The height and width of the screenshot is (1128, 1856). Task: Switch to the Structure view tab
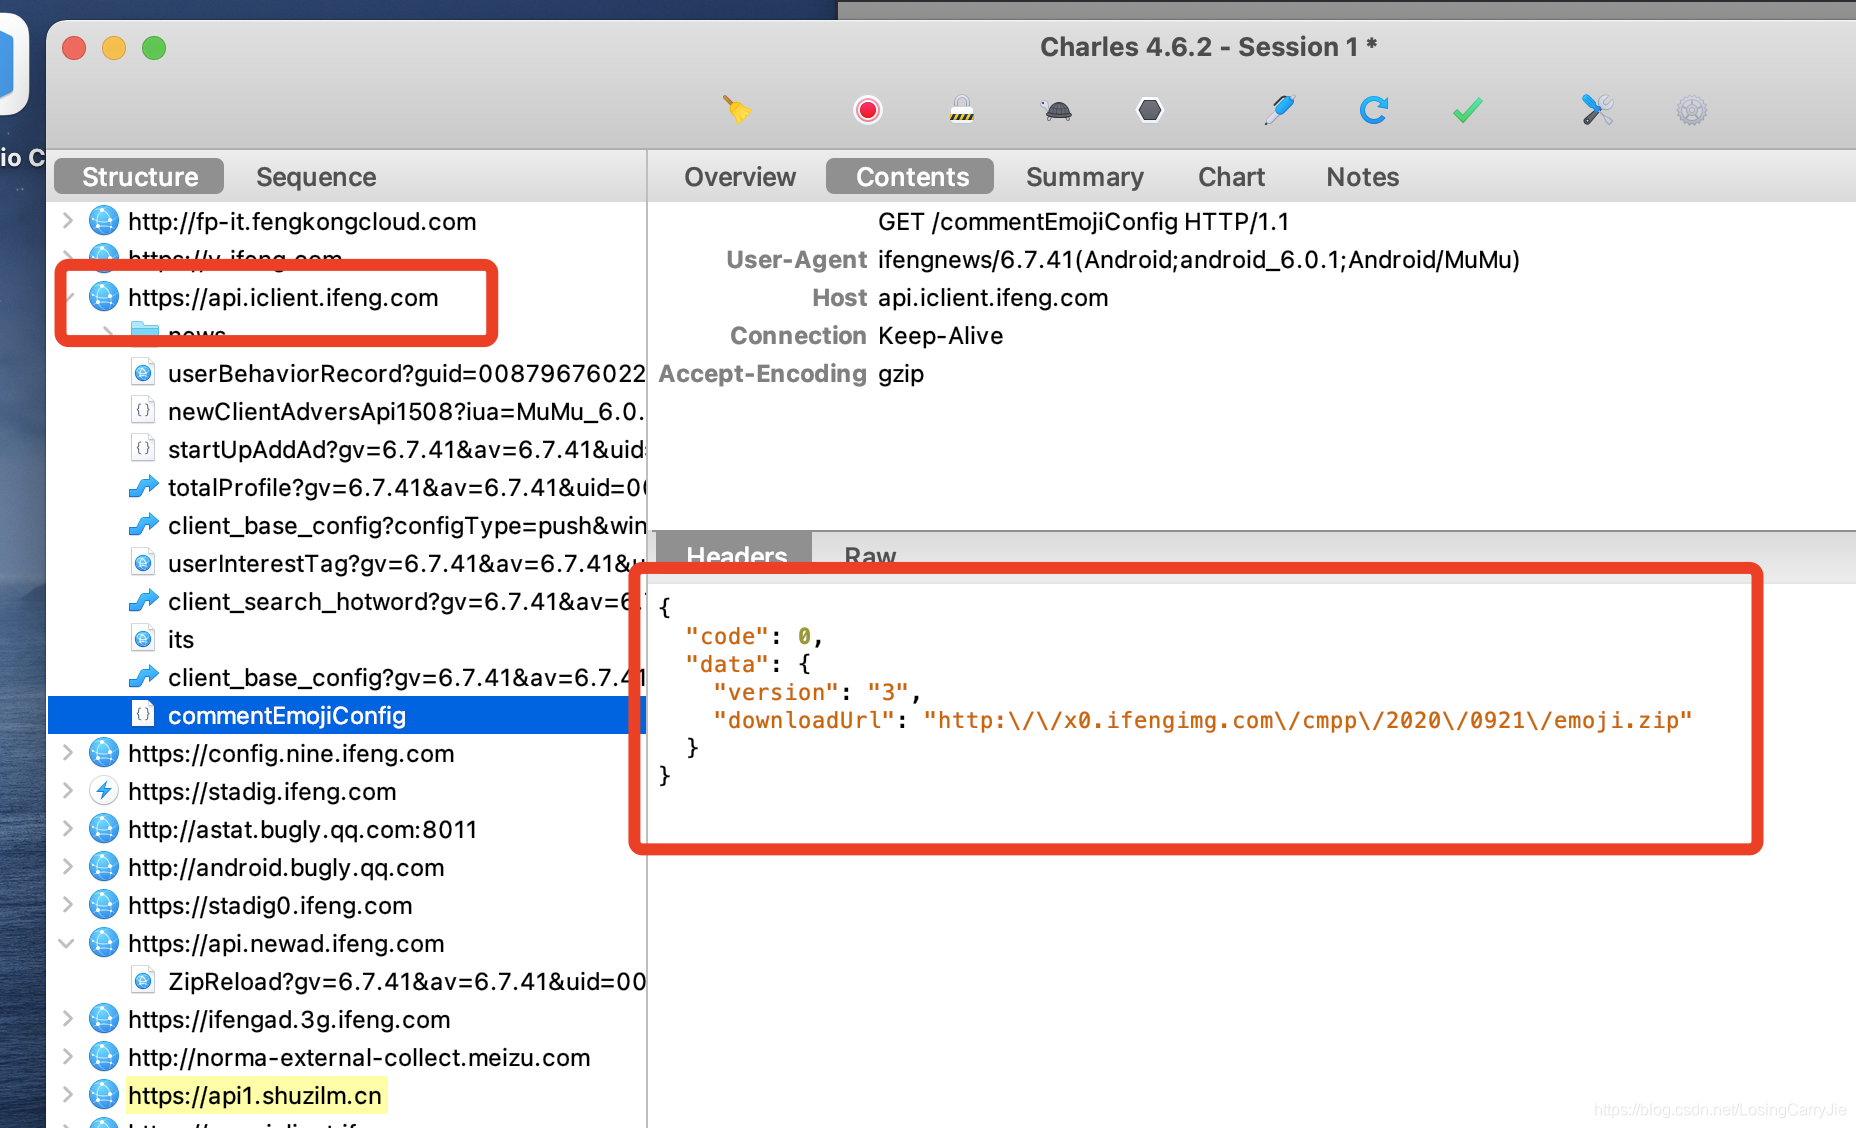139,177
